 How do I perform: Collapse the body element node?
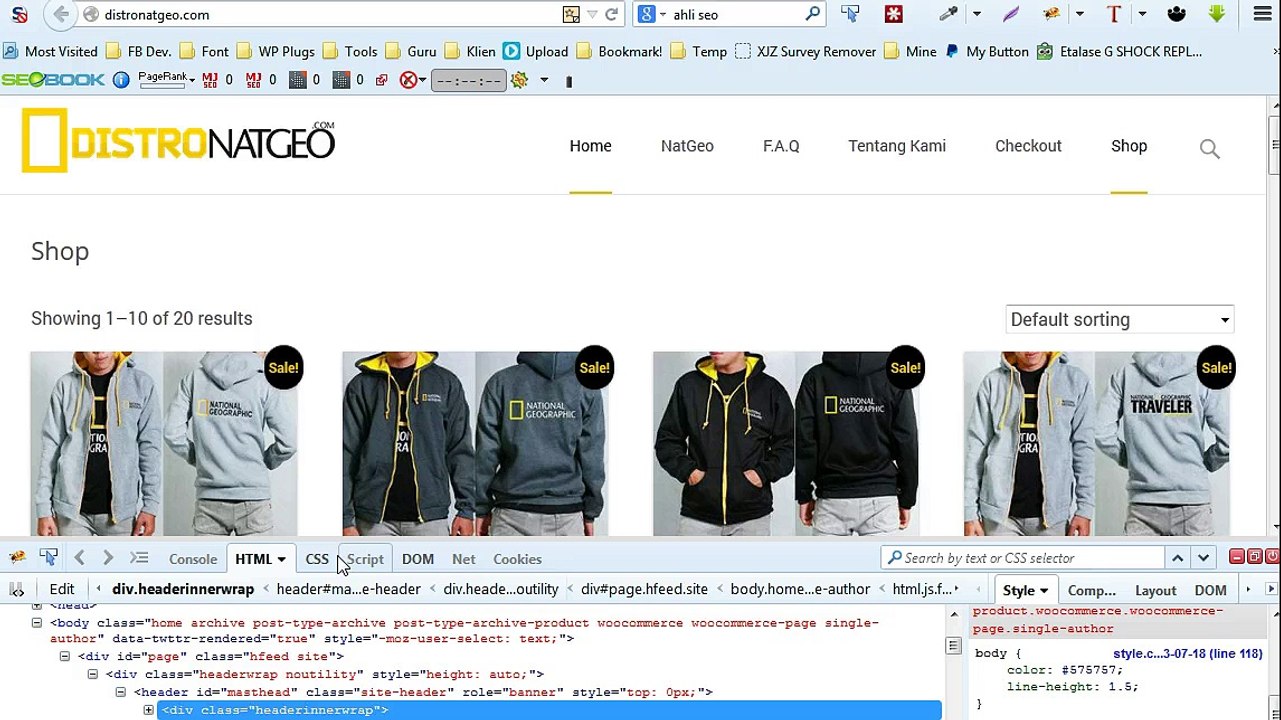click(37, 623)
